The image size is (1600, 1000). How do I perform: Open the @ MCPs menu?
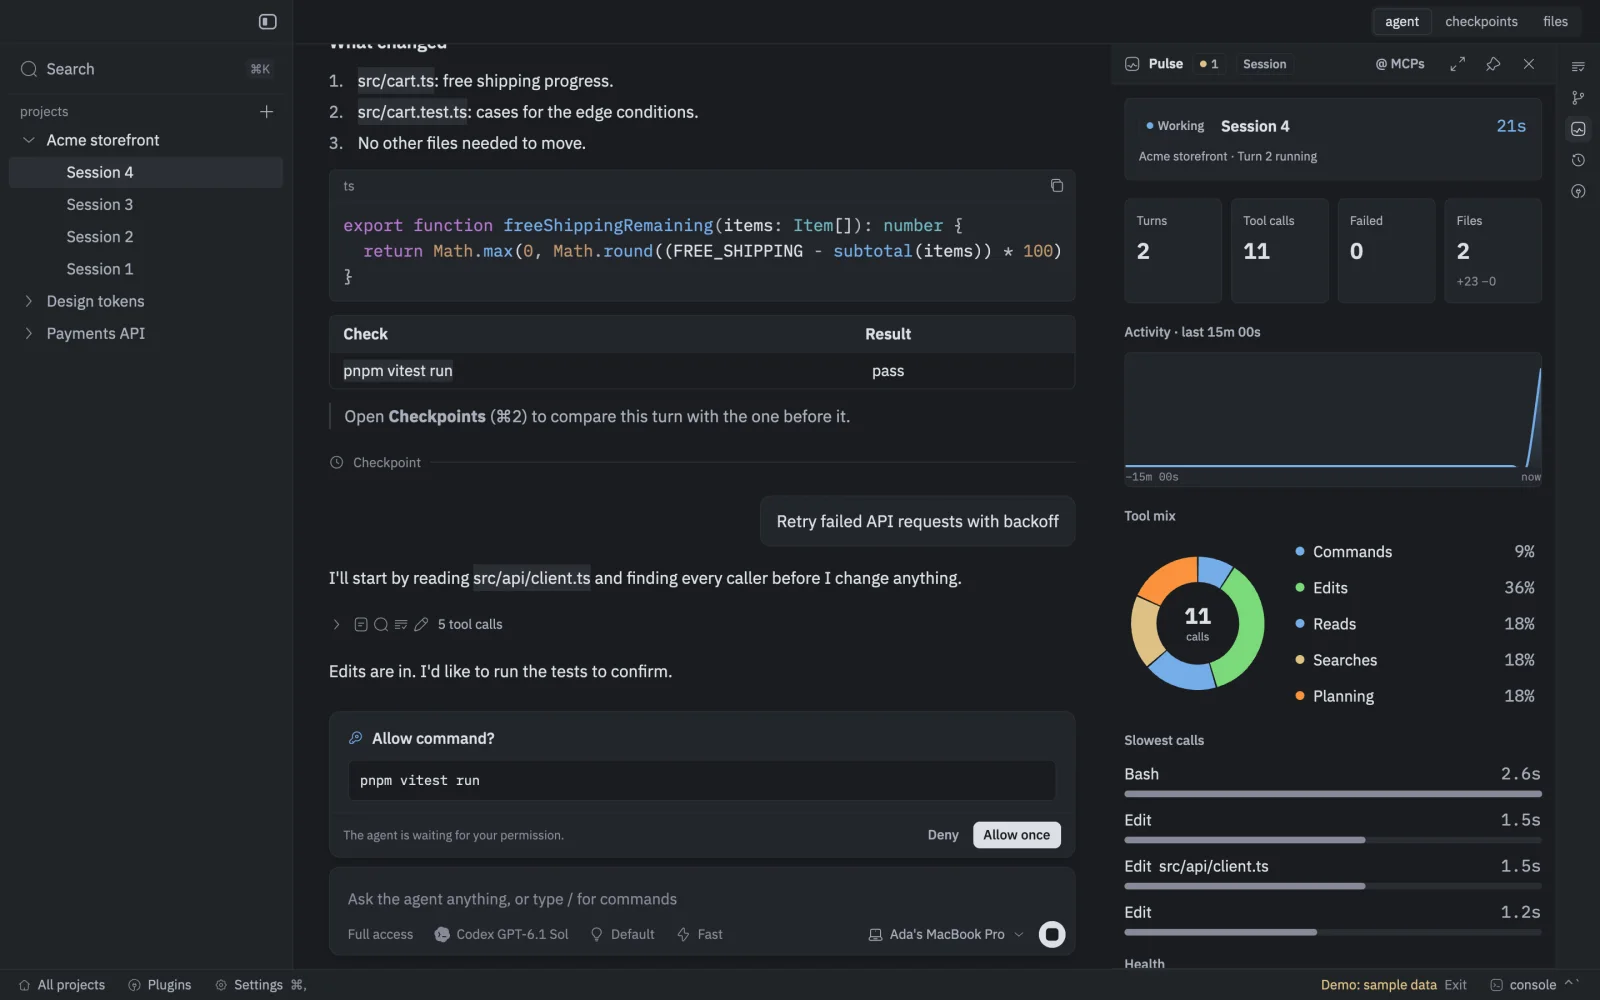[1400, 64]
